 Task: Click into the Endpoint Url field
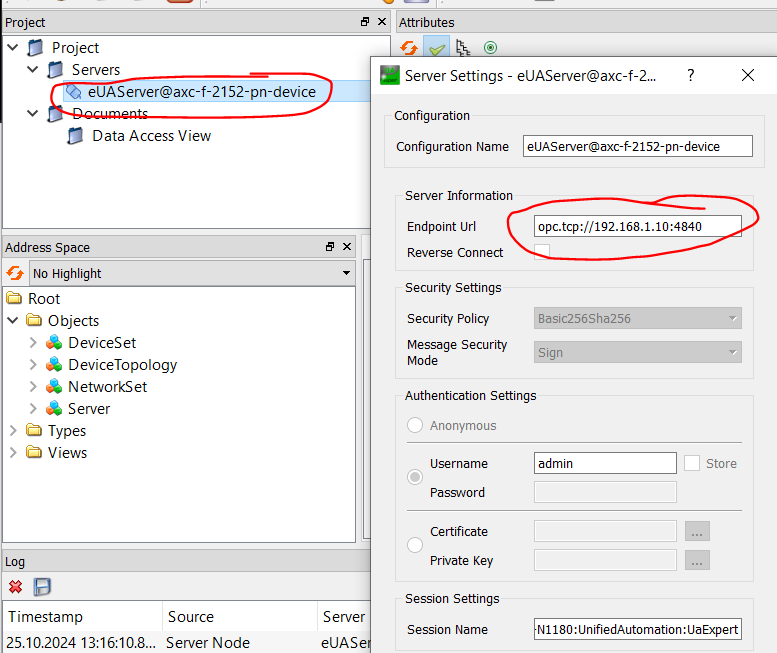(x=637, y=226)
